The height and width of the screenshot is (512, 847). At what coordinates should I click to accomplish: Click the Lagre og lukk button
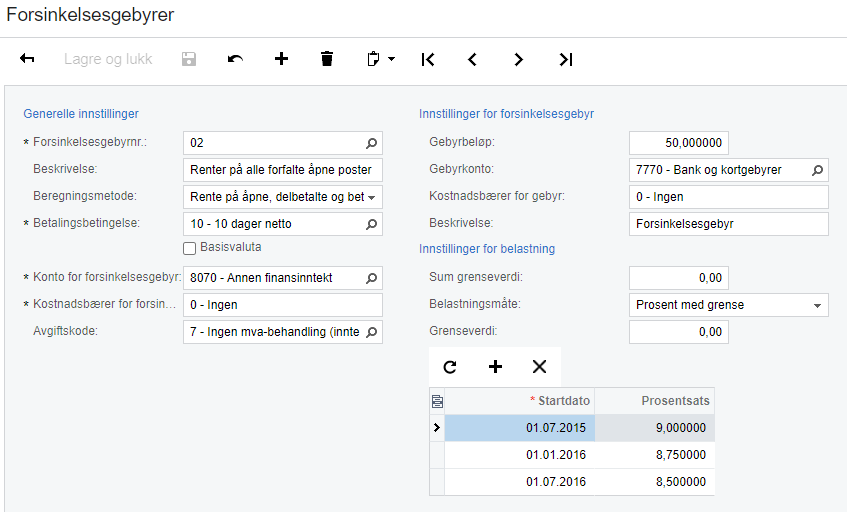[x=108, y=59]
